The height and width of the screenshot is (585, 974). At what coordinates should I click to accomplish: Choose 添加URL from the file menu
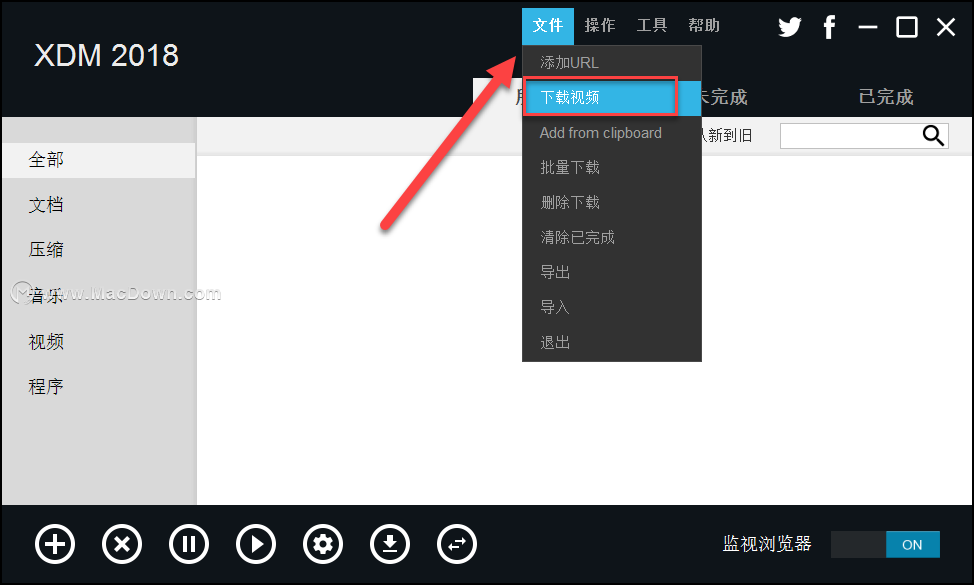[612, 63]
